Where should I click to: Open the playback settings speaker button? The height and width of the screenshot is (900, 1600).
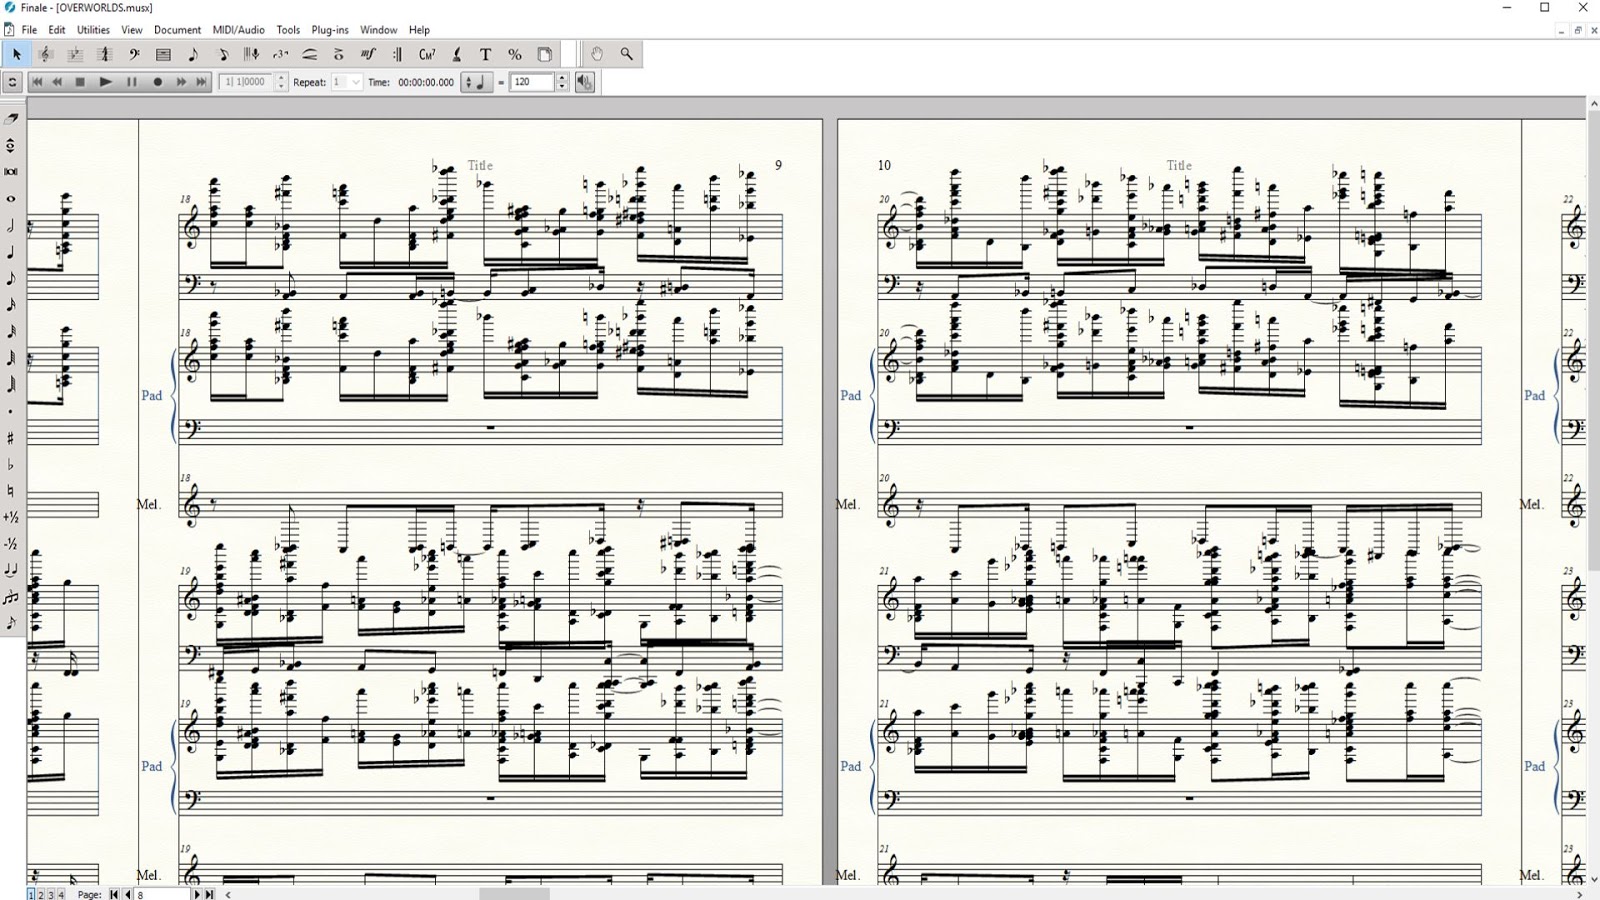pos(585,82)
